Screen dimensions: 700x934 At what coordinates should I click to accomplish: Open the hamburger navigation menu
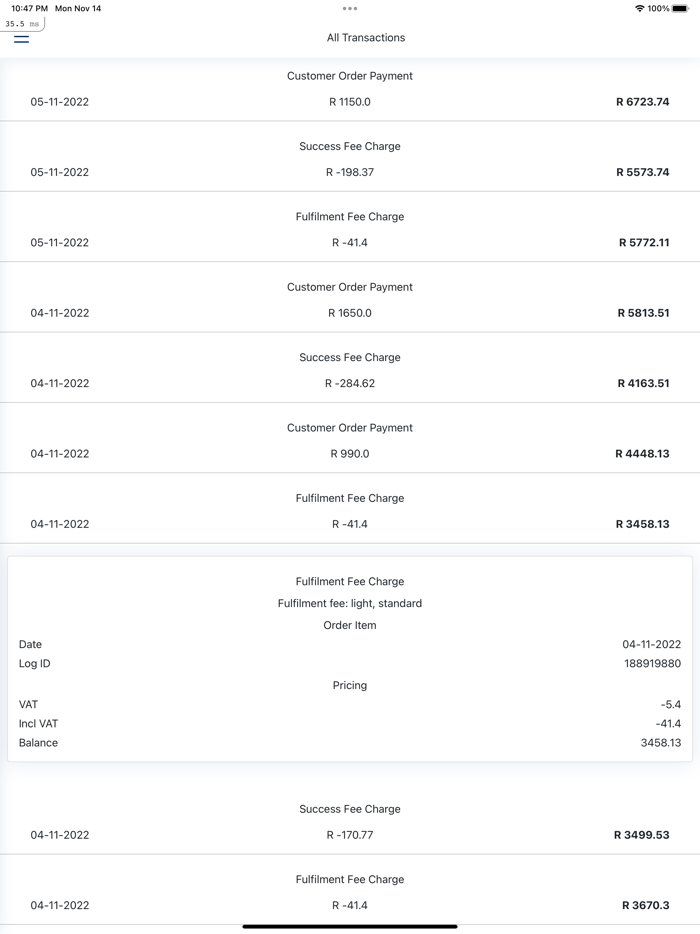(x=21, y=39)
